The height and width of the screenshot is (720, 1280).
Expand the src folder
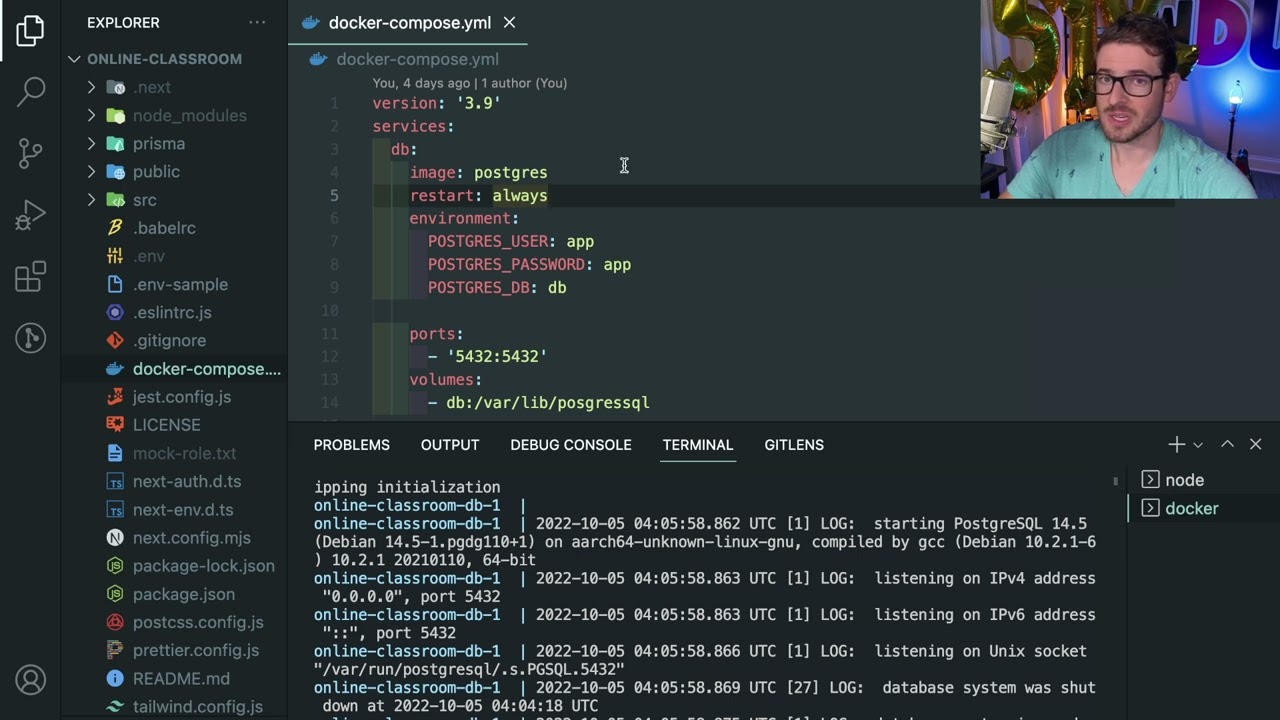point(145,200)
